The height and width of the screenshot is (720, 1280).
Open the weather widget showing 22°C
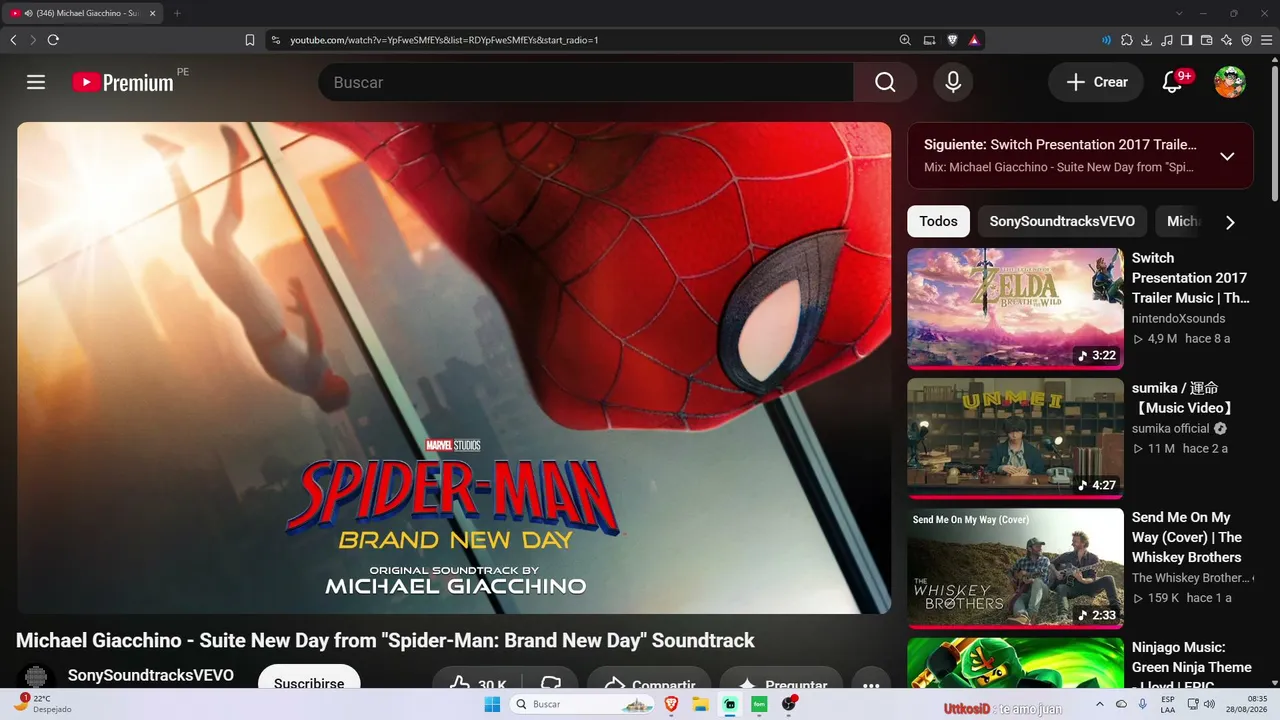point(45,704)
